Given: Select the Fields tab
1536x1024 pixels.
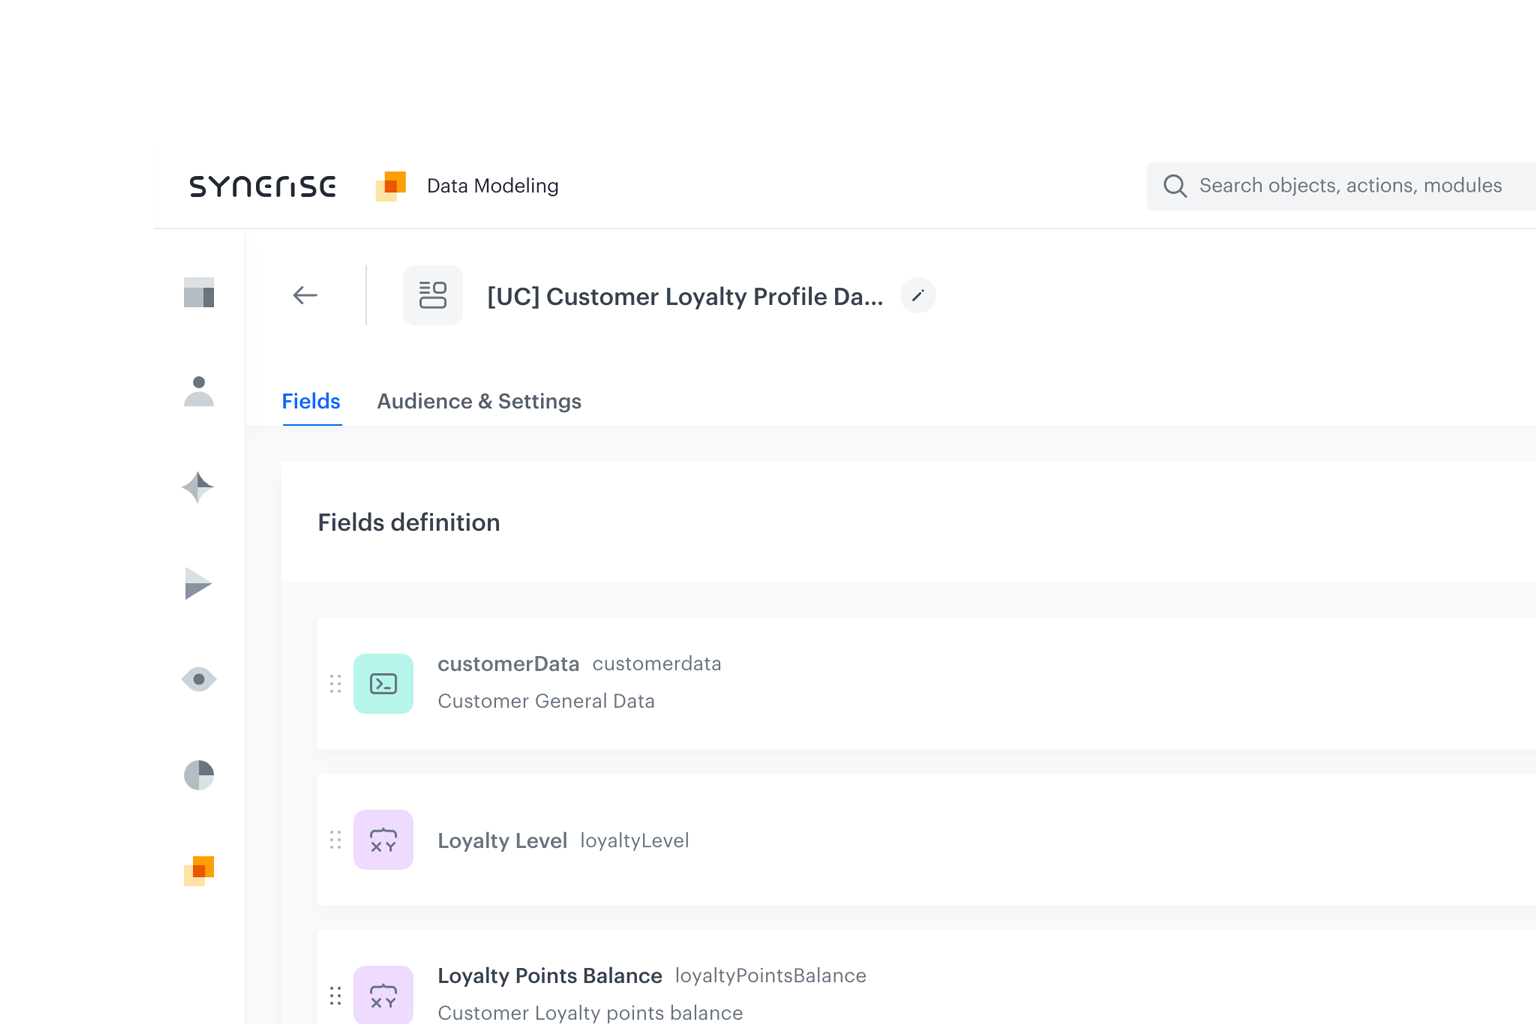Looking at the screenshot, I should pos(311,401).
